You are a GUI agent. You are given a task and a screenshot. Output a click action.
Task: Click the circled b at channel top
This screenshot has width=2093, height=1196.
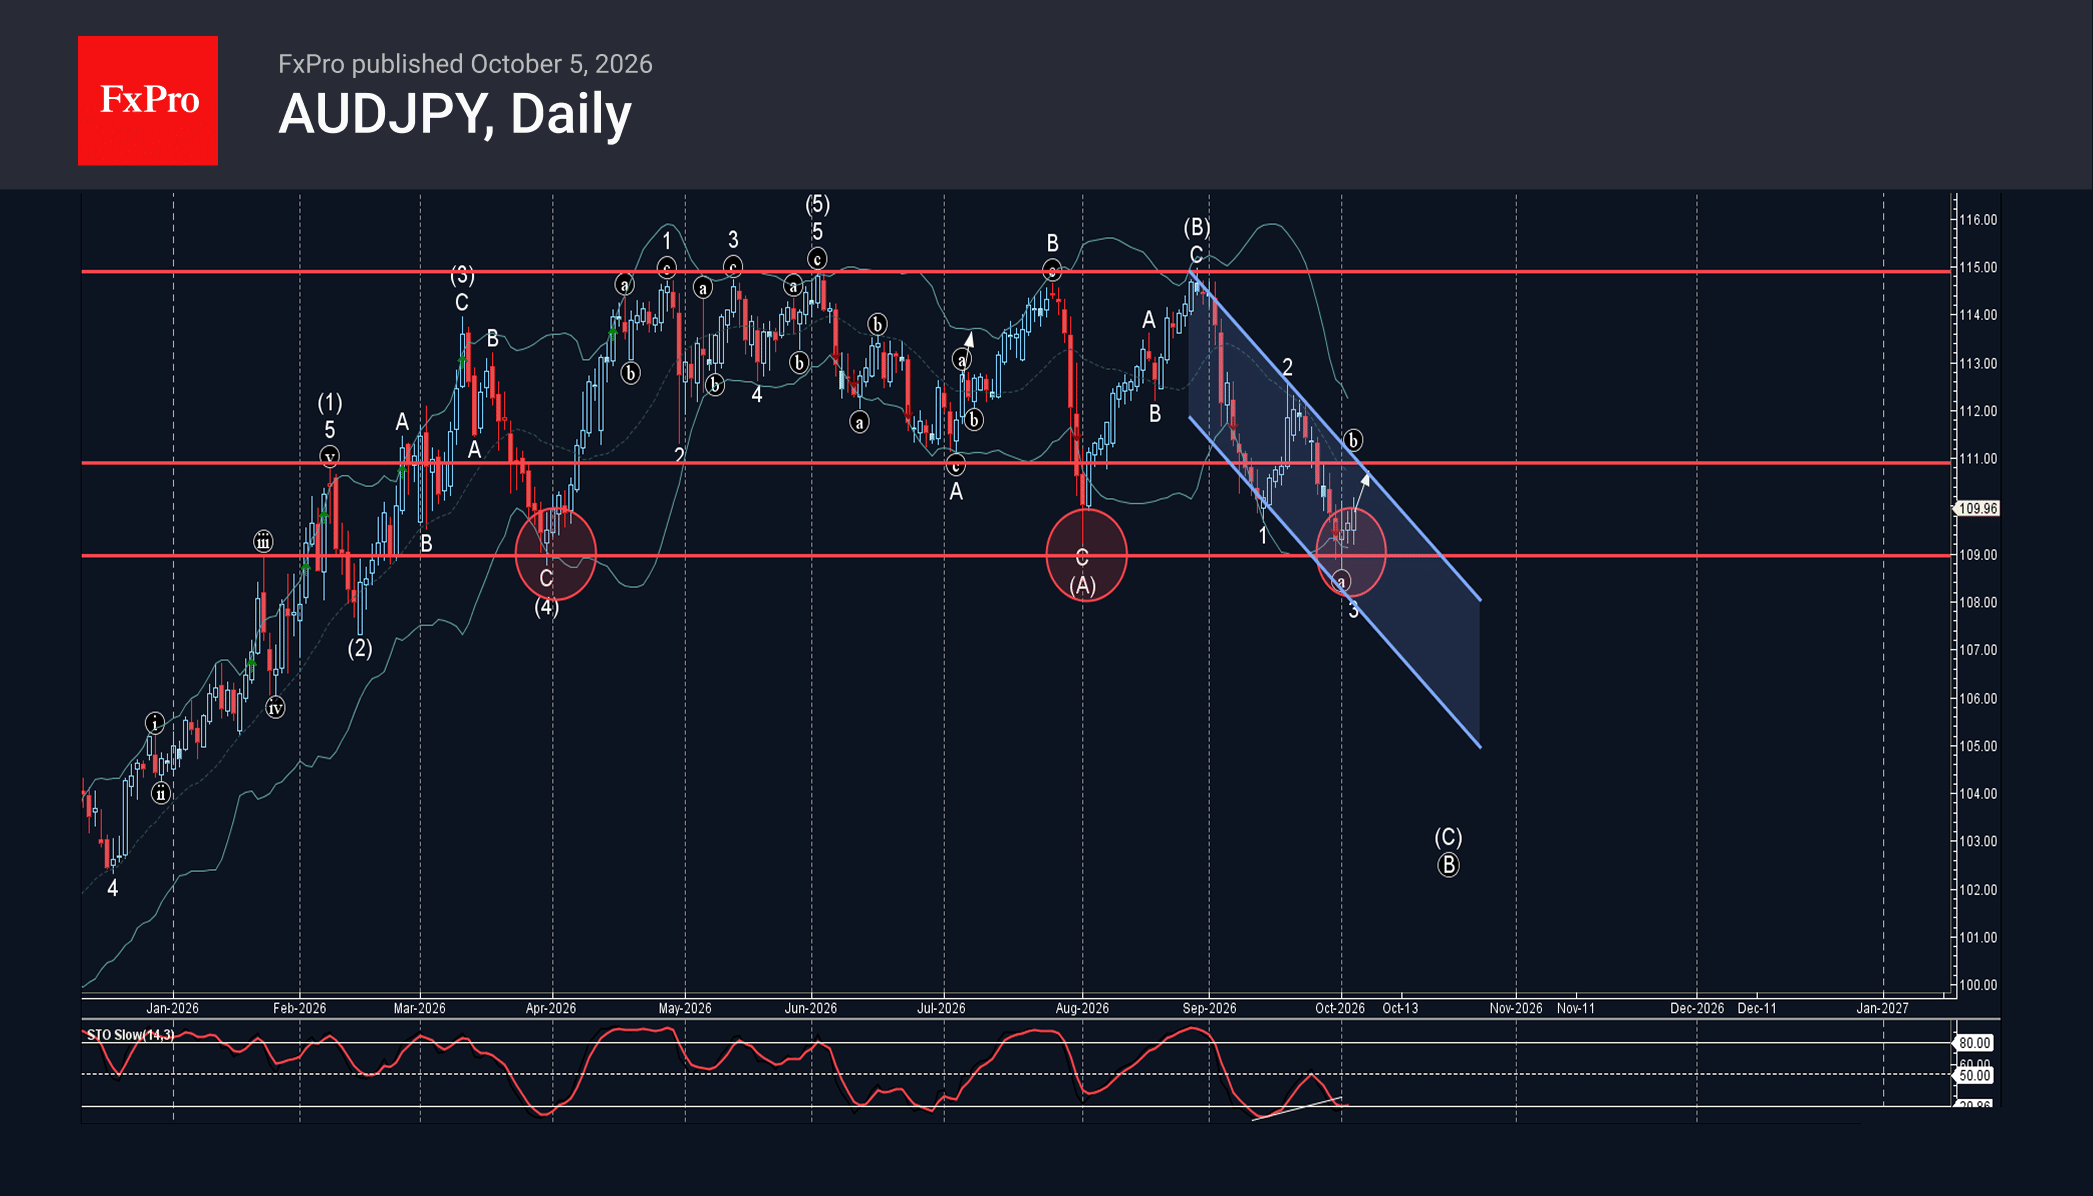[x=1353, y=440]
